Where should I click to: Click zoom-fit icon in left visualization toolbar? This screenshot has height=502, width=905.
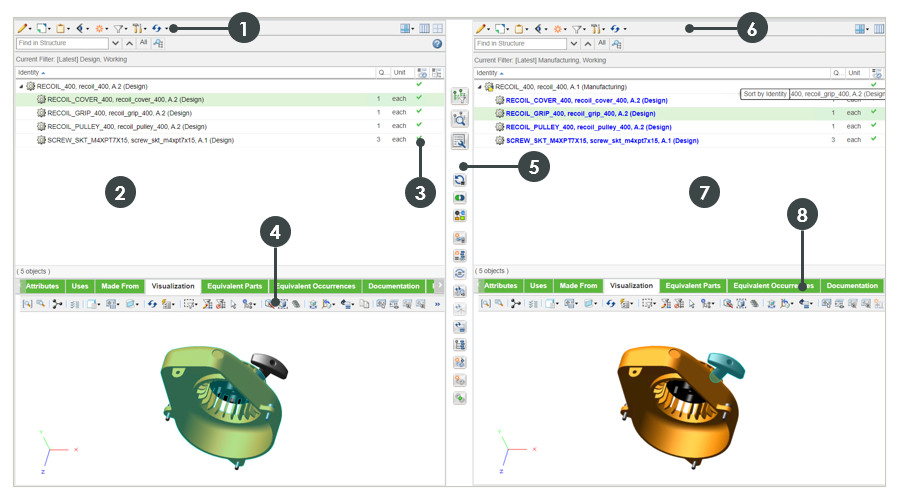[27, 304]
